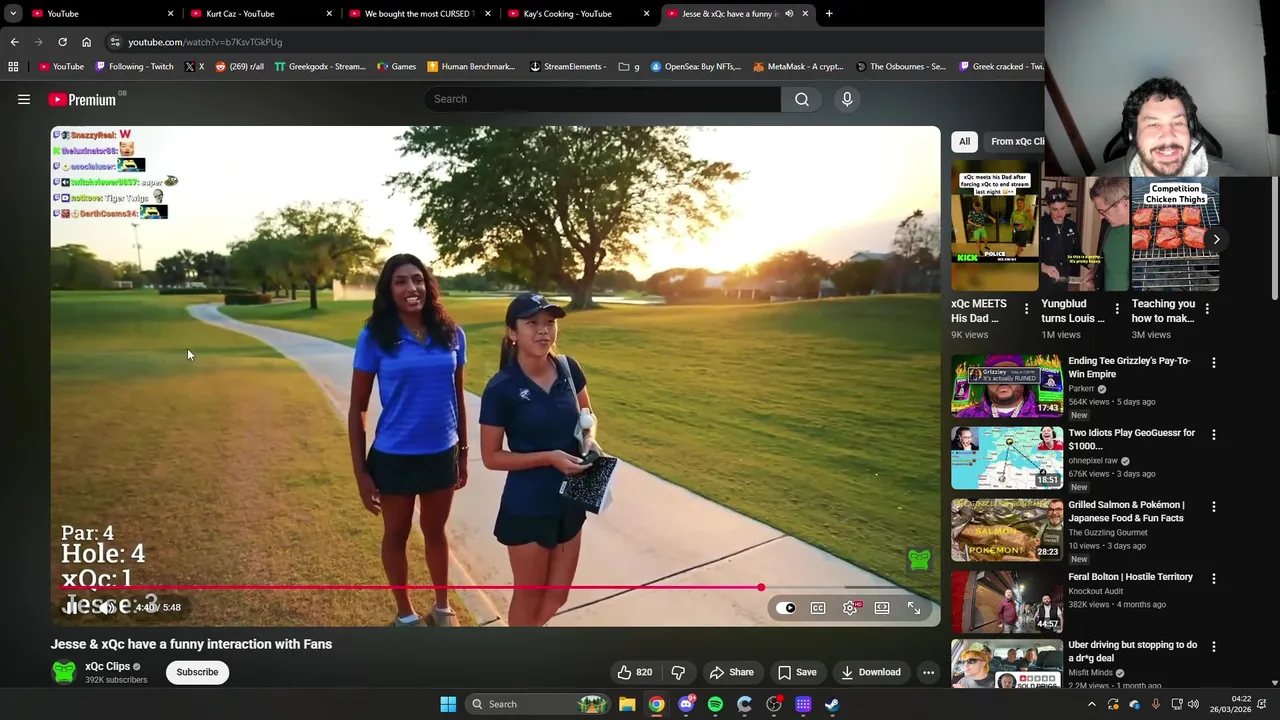Screen dimensions: 1280x720
Task: Open options for Uber driving video
Action: point(1214,647)
